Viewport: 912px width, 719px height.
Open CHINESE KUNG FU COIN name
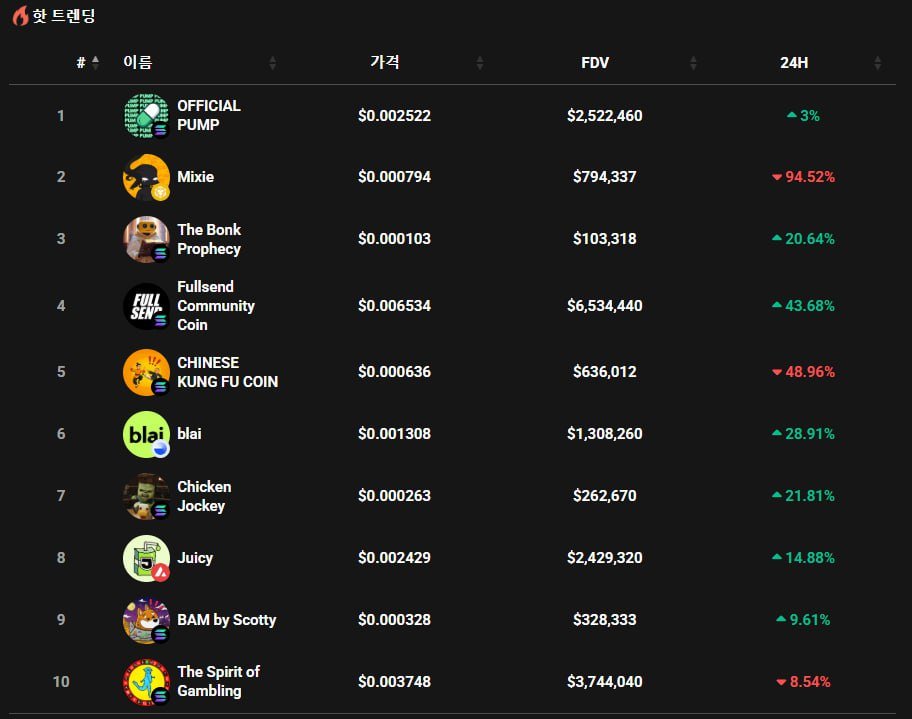(x=227, y=372)
